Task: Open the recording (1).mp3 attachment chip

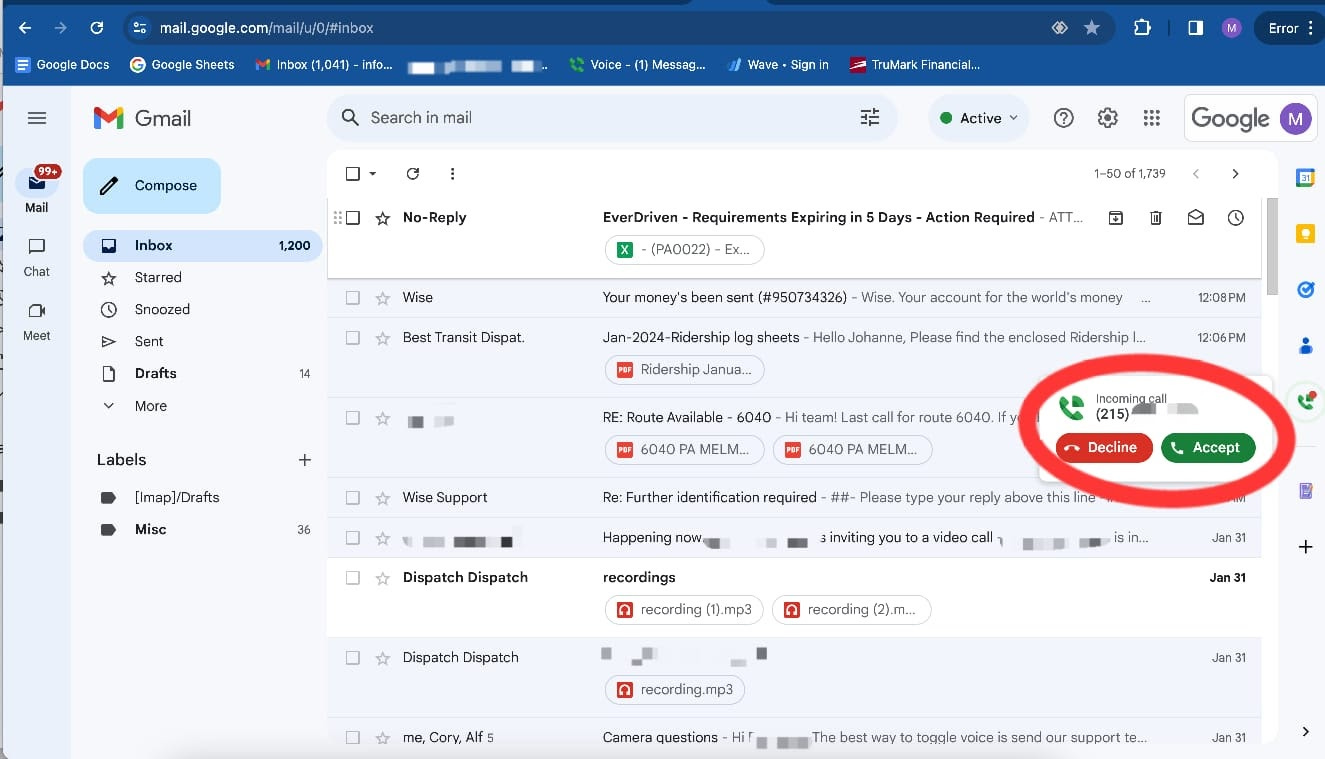Action: point(685,610)
